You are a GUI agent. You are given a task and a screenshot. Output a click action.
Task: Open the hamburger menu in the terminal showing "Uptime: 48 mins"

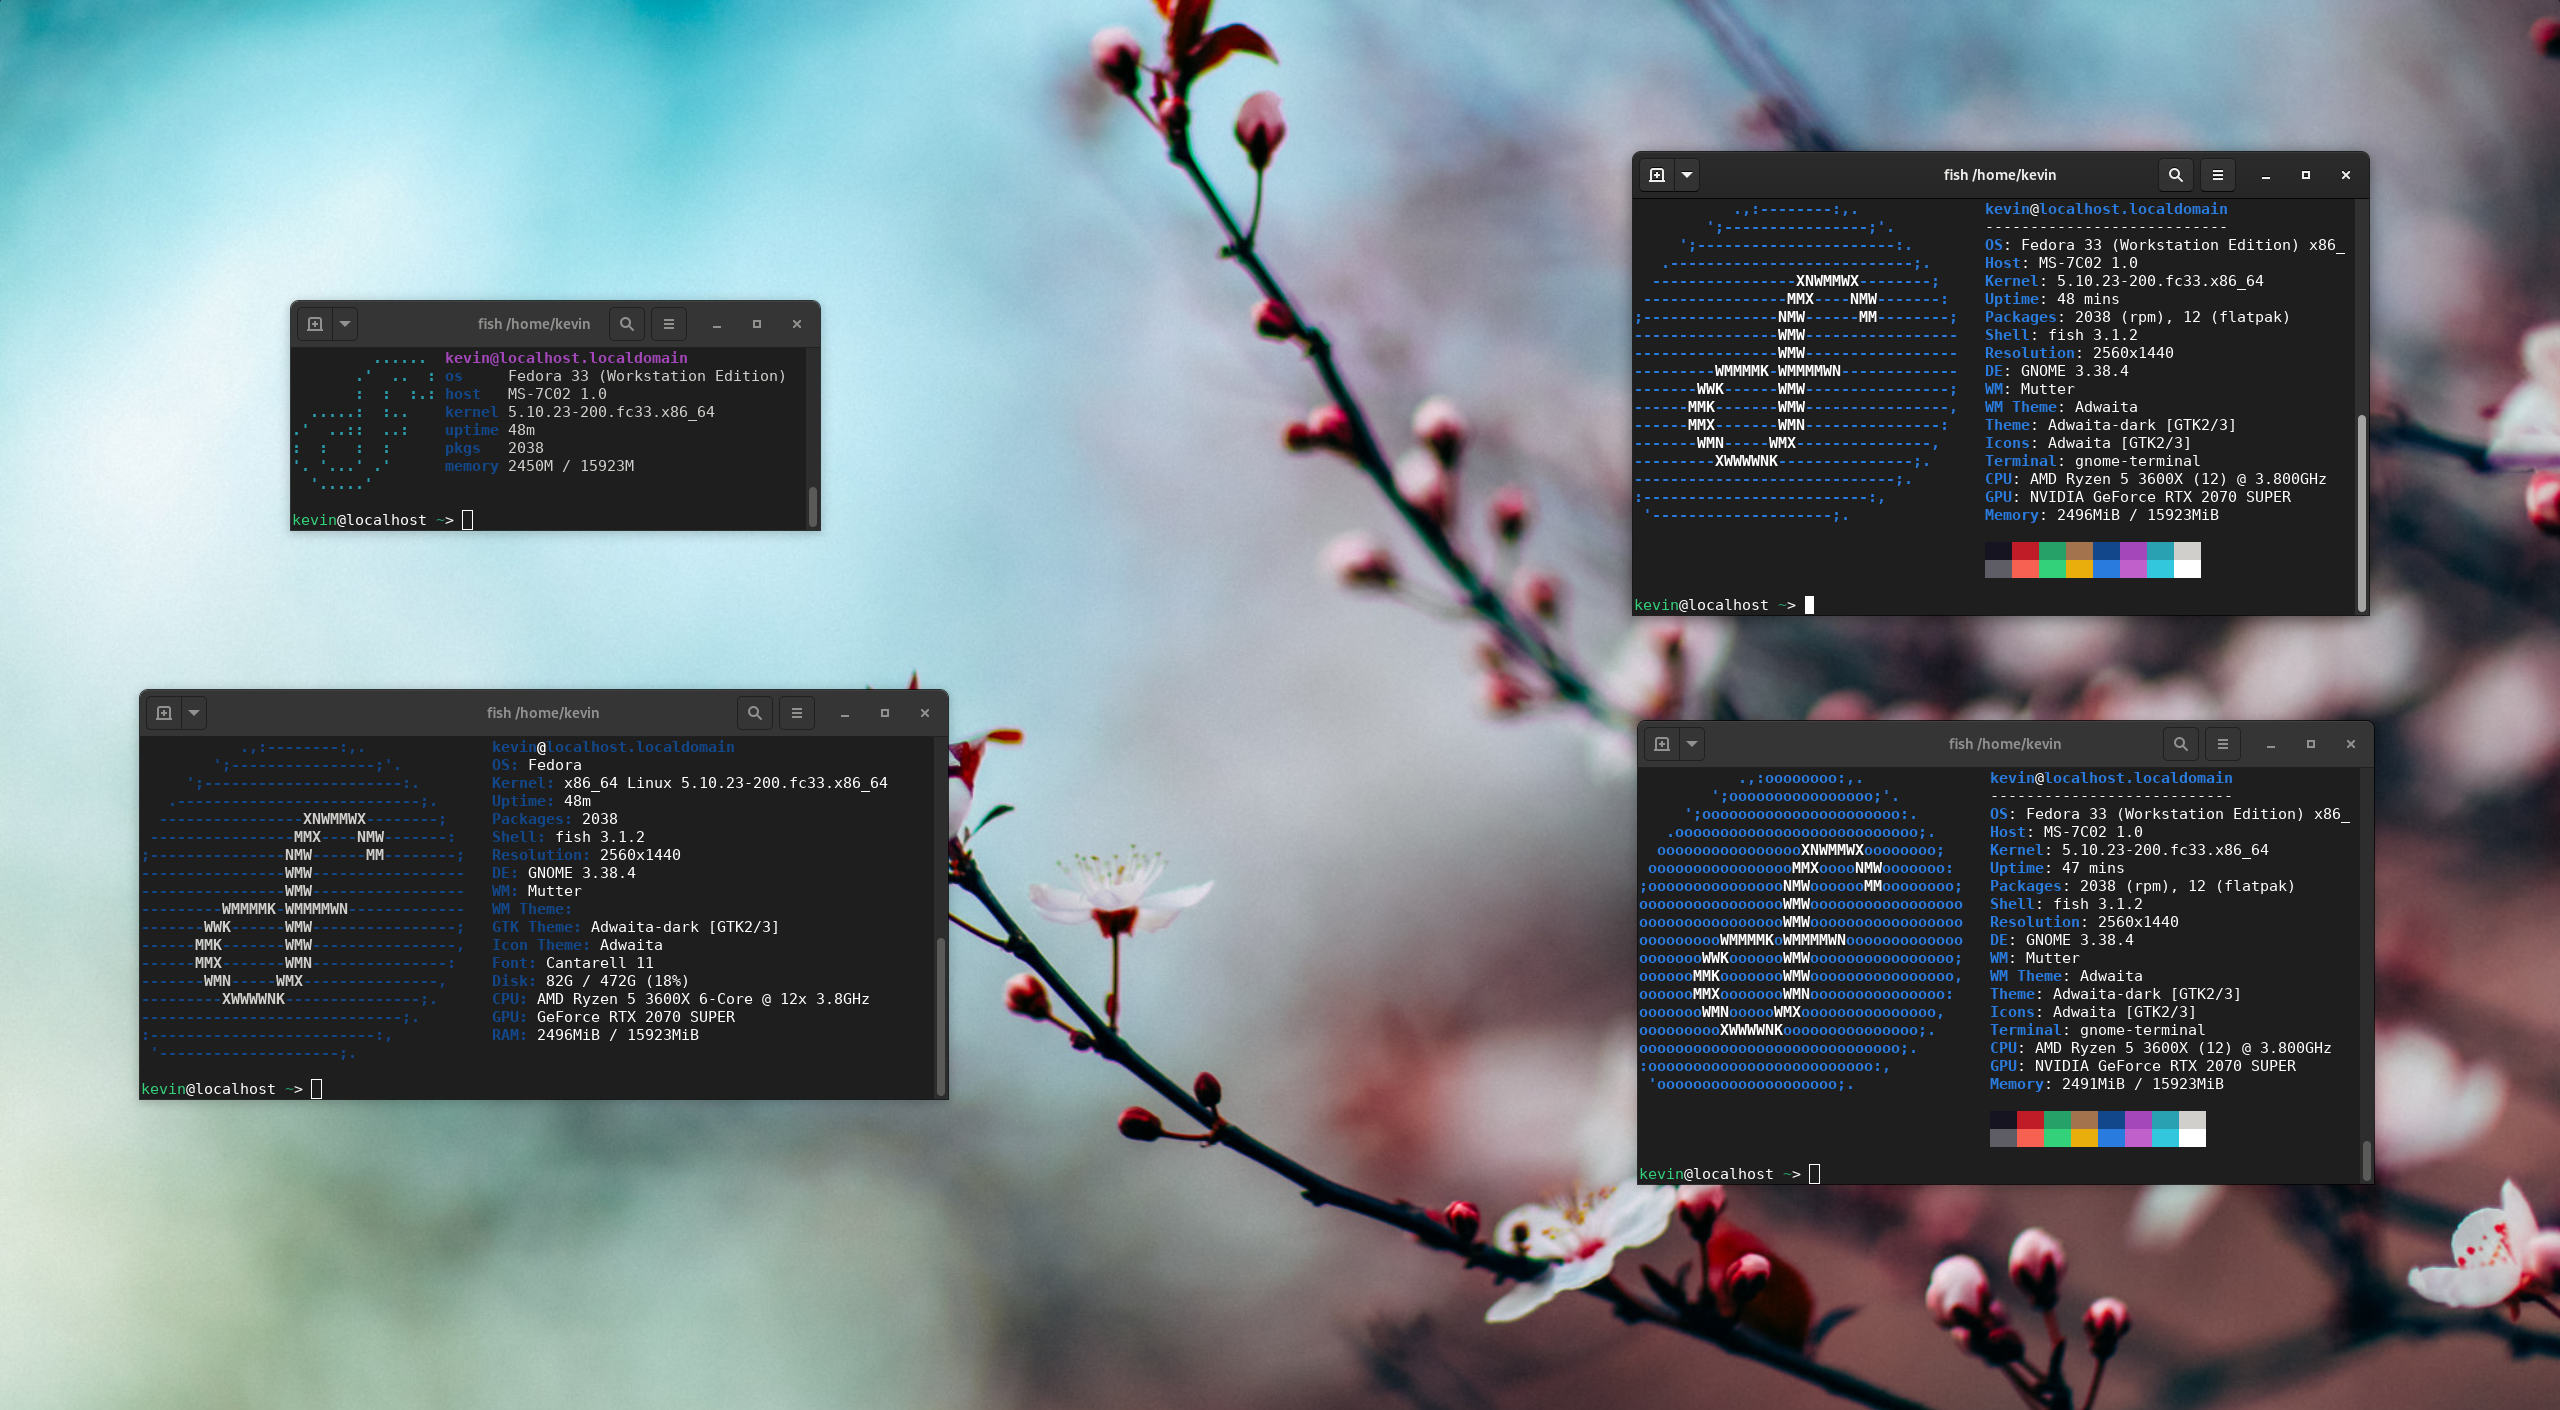pyautogui.click(x=2218, y=175)
